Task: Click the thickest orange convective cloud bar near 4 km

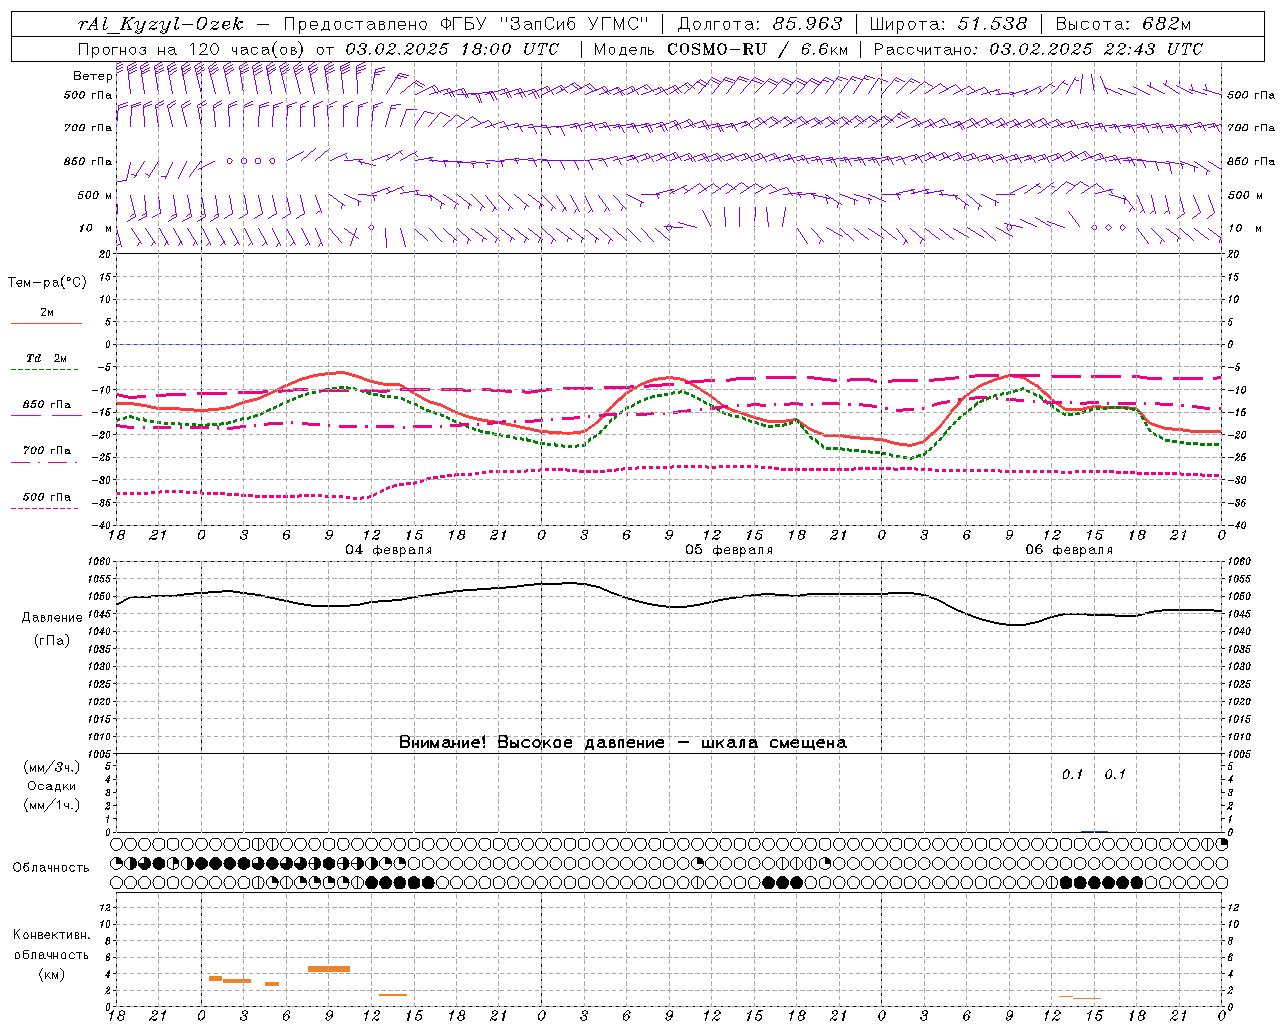Action: (329, 968)
